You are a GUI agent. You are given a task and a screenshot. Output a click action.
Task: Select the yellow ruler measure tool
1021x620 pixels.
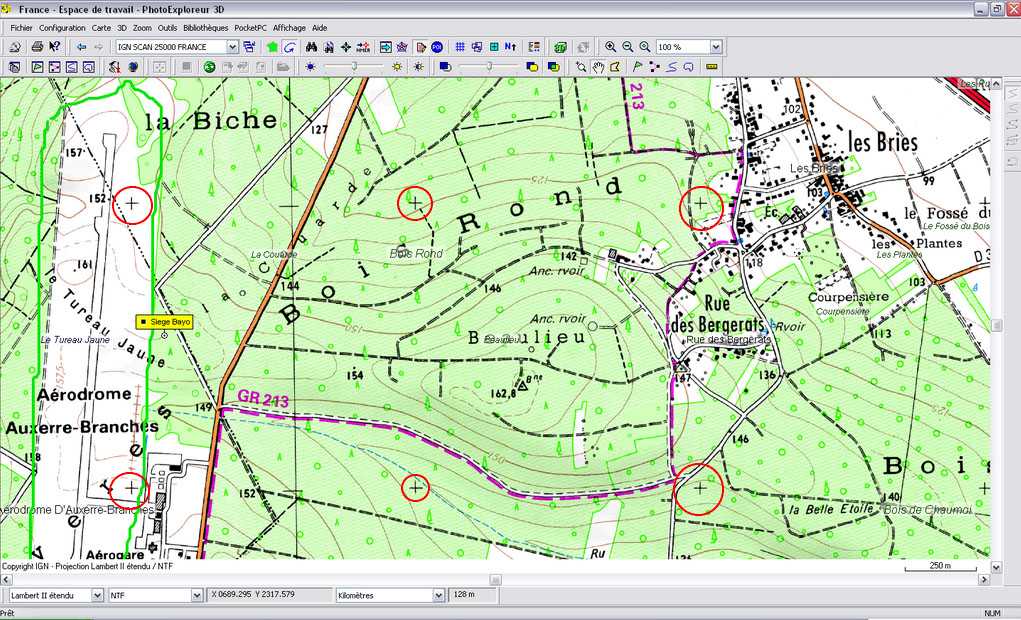(x=712, y=66)
